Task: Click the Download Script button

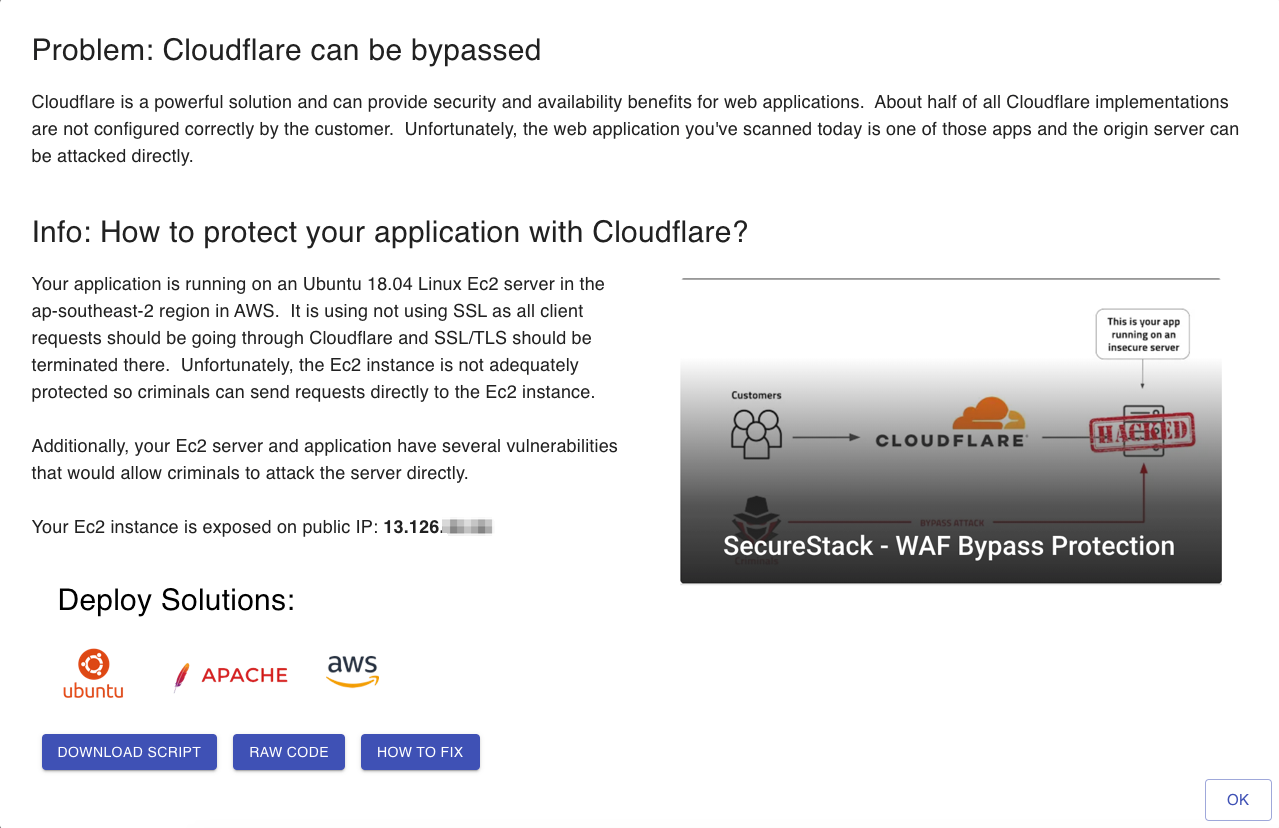Action: [x=129, y=752]
